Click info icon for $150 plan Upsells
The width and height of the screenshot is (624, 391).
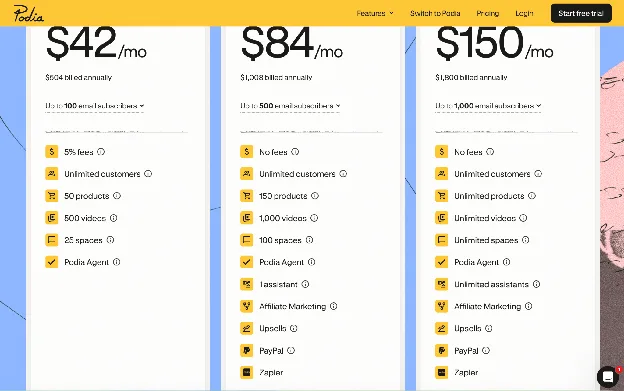tap(489, 328)
